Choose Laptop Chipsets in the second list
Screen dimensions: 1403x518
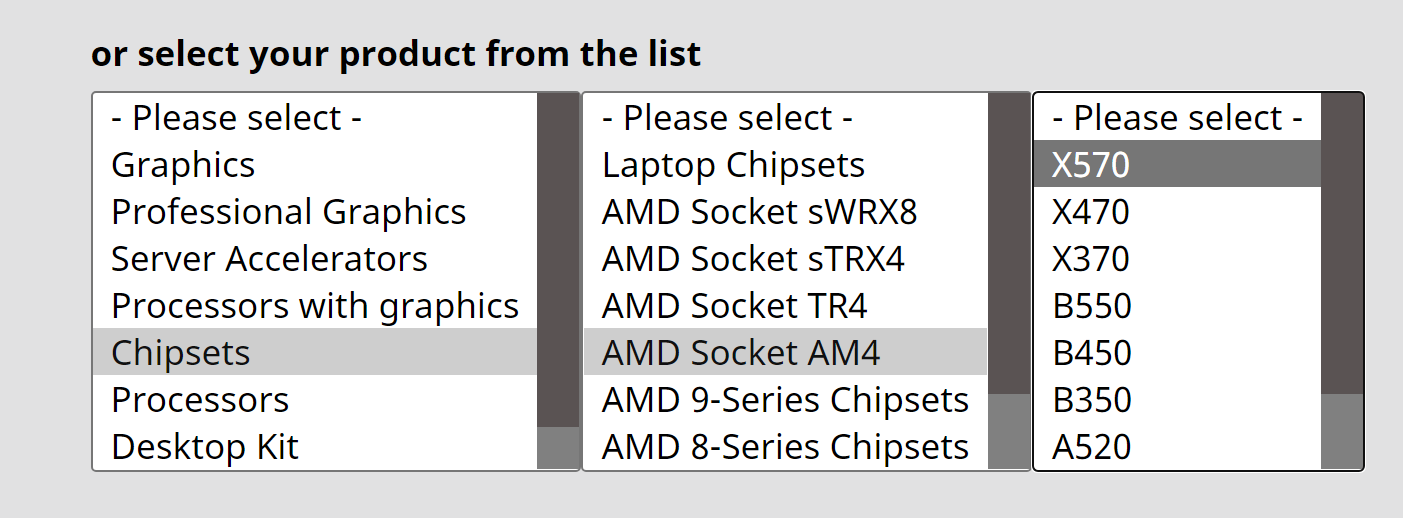coord(786,165)
